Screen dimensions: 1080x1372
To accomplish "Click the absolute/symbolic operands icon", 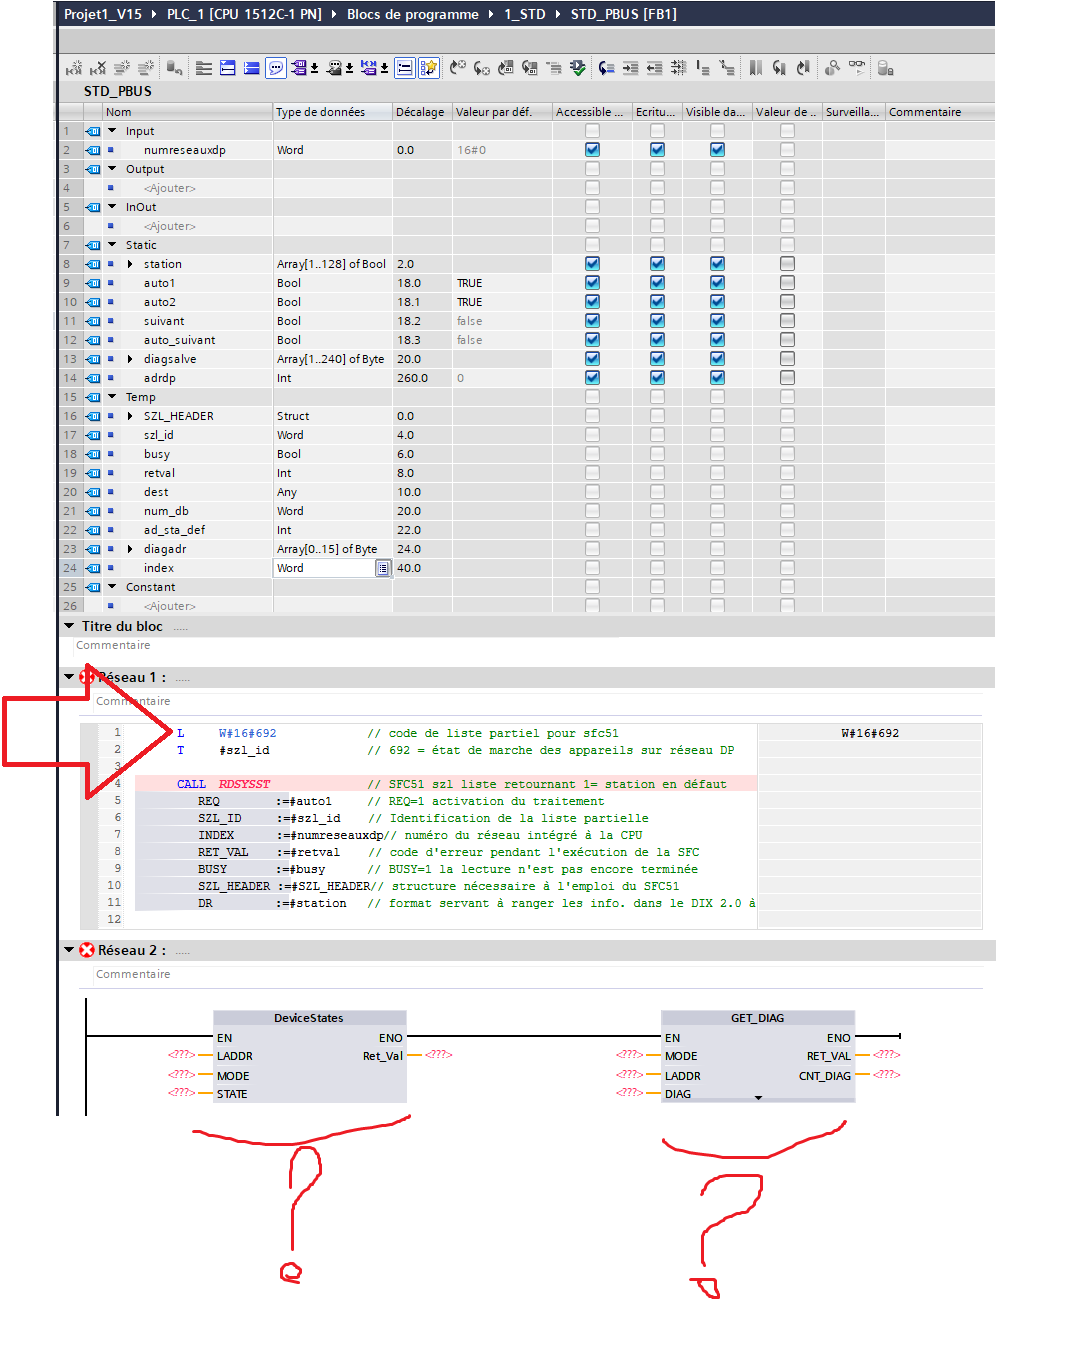I will [x=300, y=68].
